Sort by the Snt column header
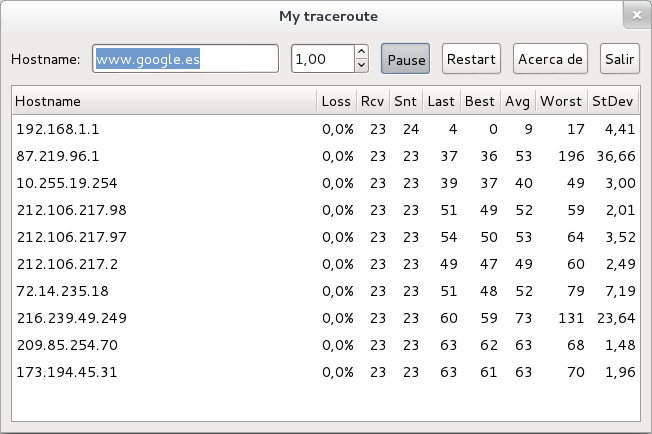 (x=406, y=101)
